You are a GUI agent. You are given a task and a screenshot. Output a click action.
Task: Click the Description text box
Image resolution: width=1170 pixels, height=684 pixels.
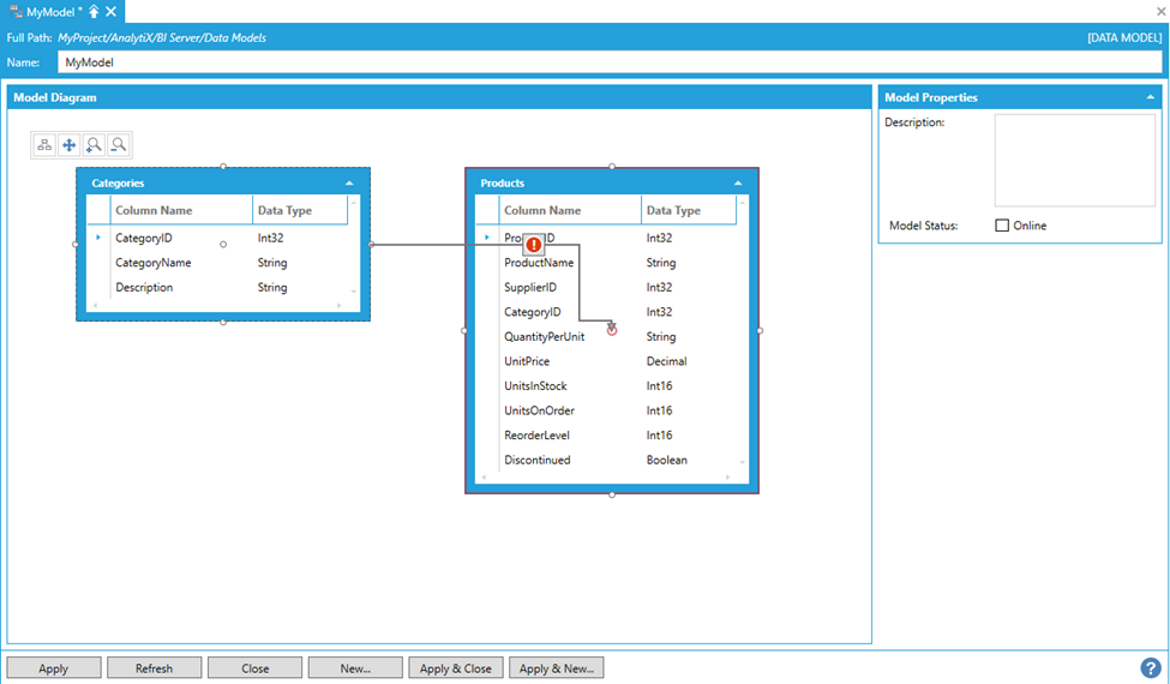1074,160
